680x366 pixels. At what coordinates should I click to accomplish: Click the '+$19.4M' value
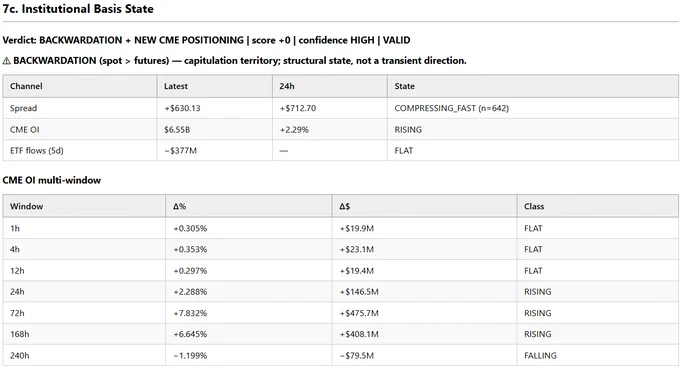coord(356,271)
